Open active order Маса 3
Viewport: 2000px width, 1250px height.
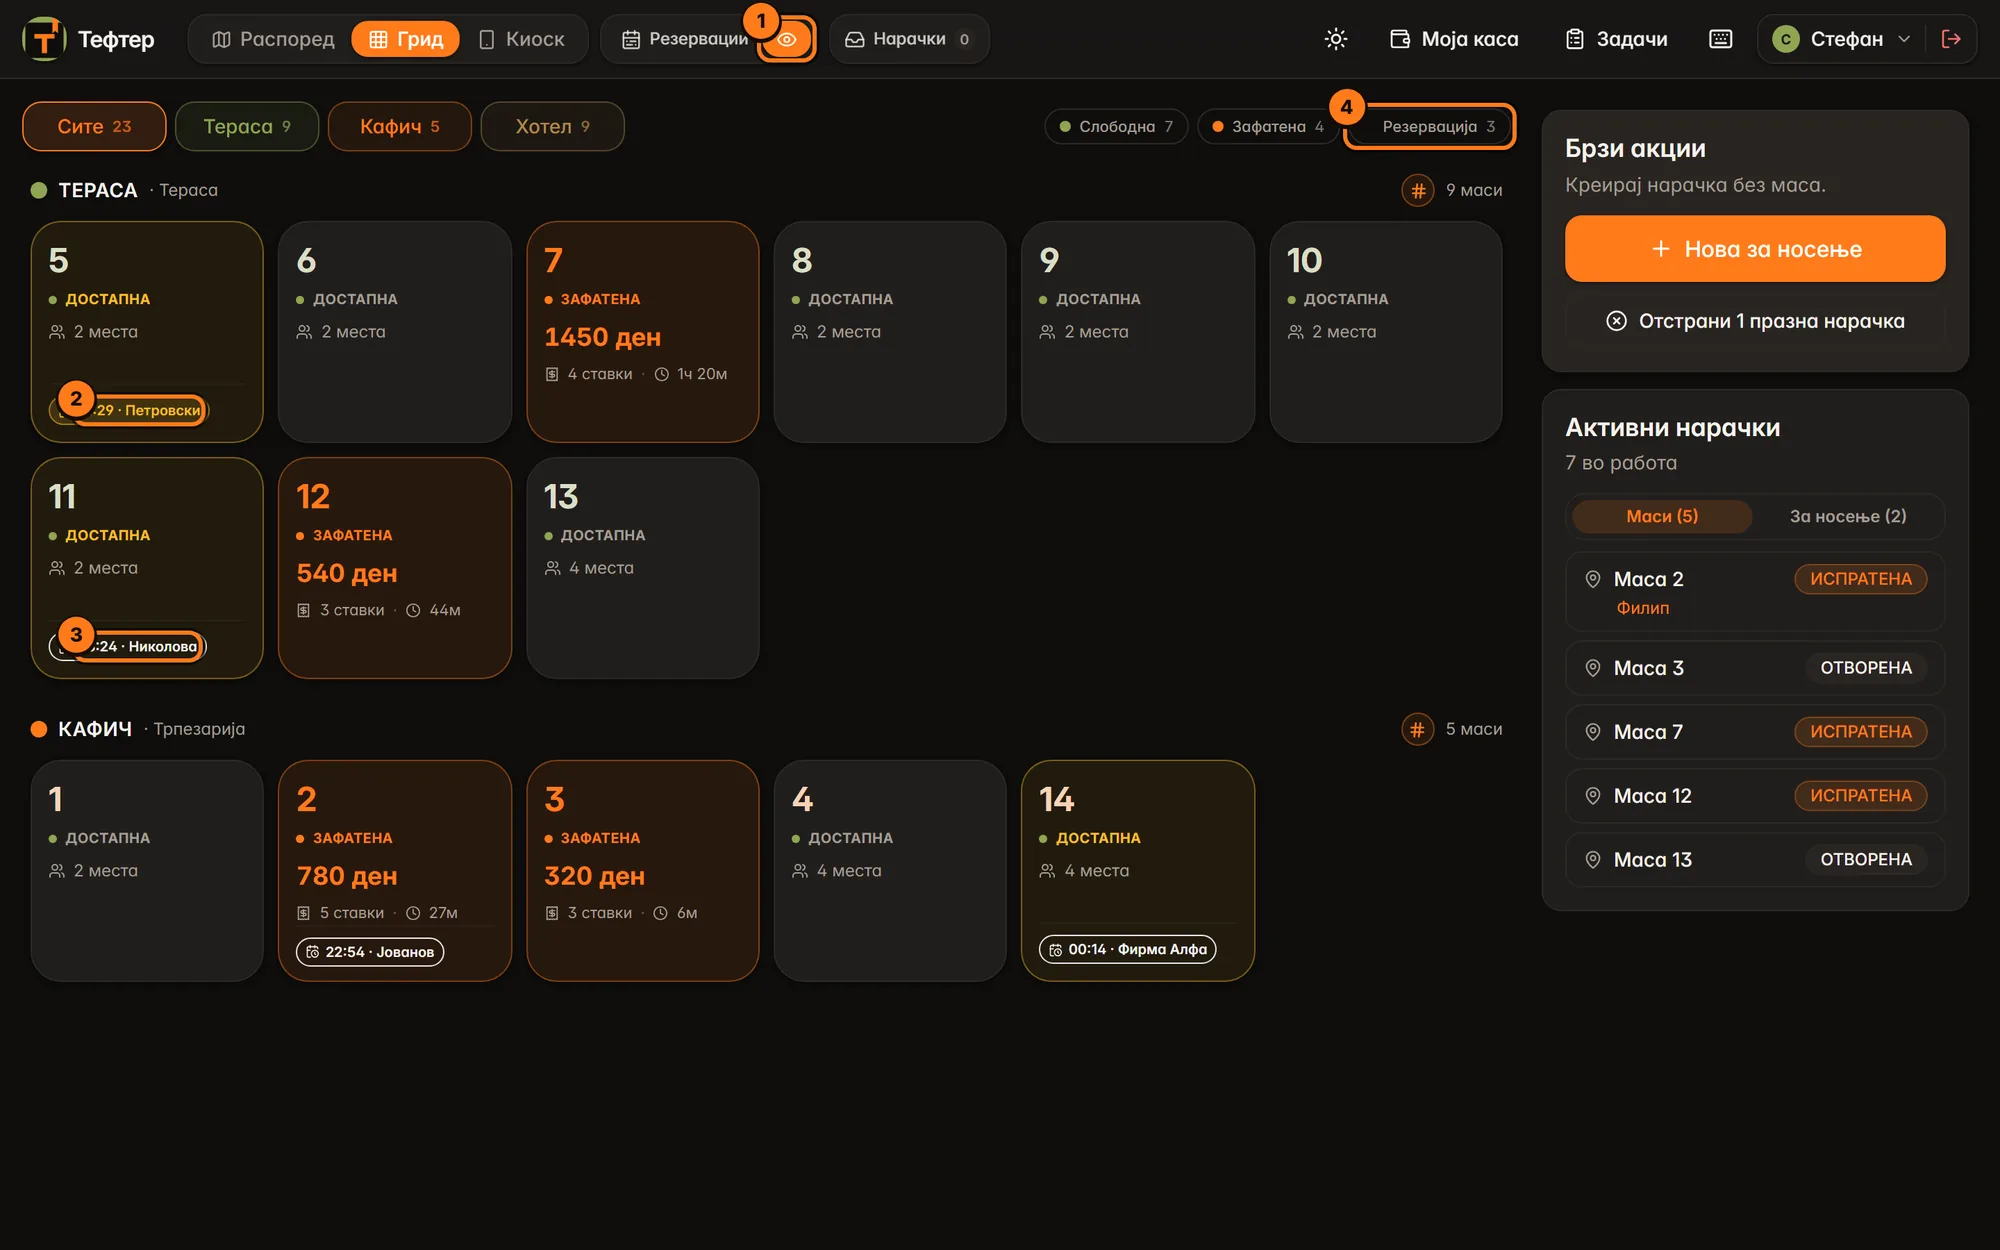[1755, 668]
